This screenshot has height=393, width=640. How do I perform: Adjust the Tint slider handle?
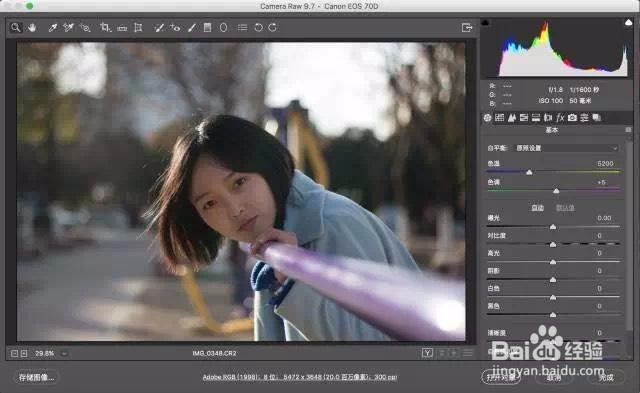556,191
